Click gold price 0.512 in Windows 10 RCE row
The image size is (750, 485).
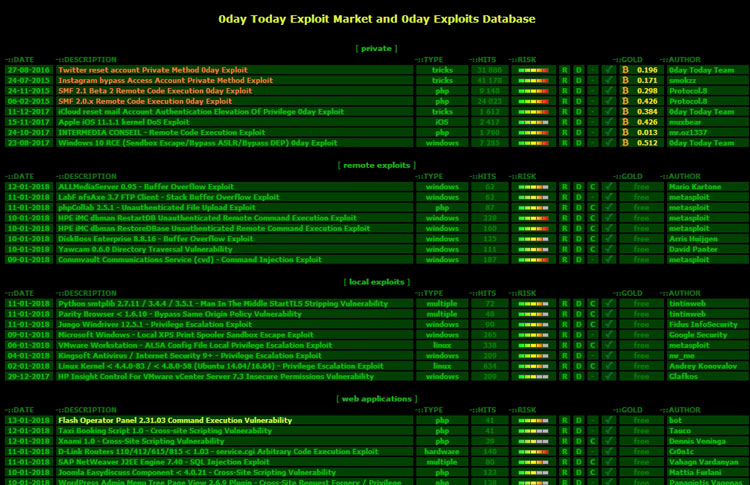click(647, 143)
